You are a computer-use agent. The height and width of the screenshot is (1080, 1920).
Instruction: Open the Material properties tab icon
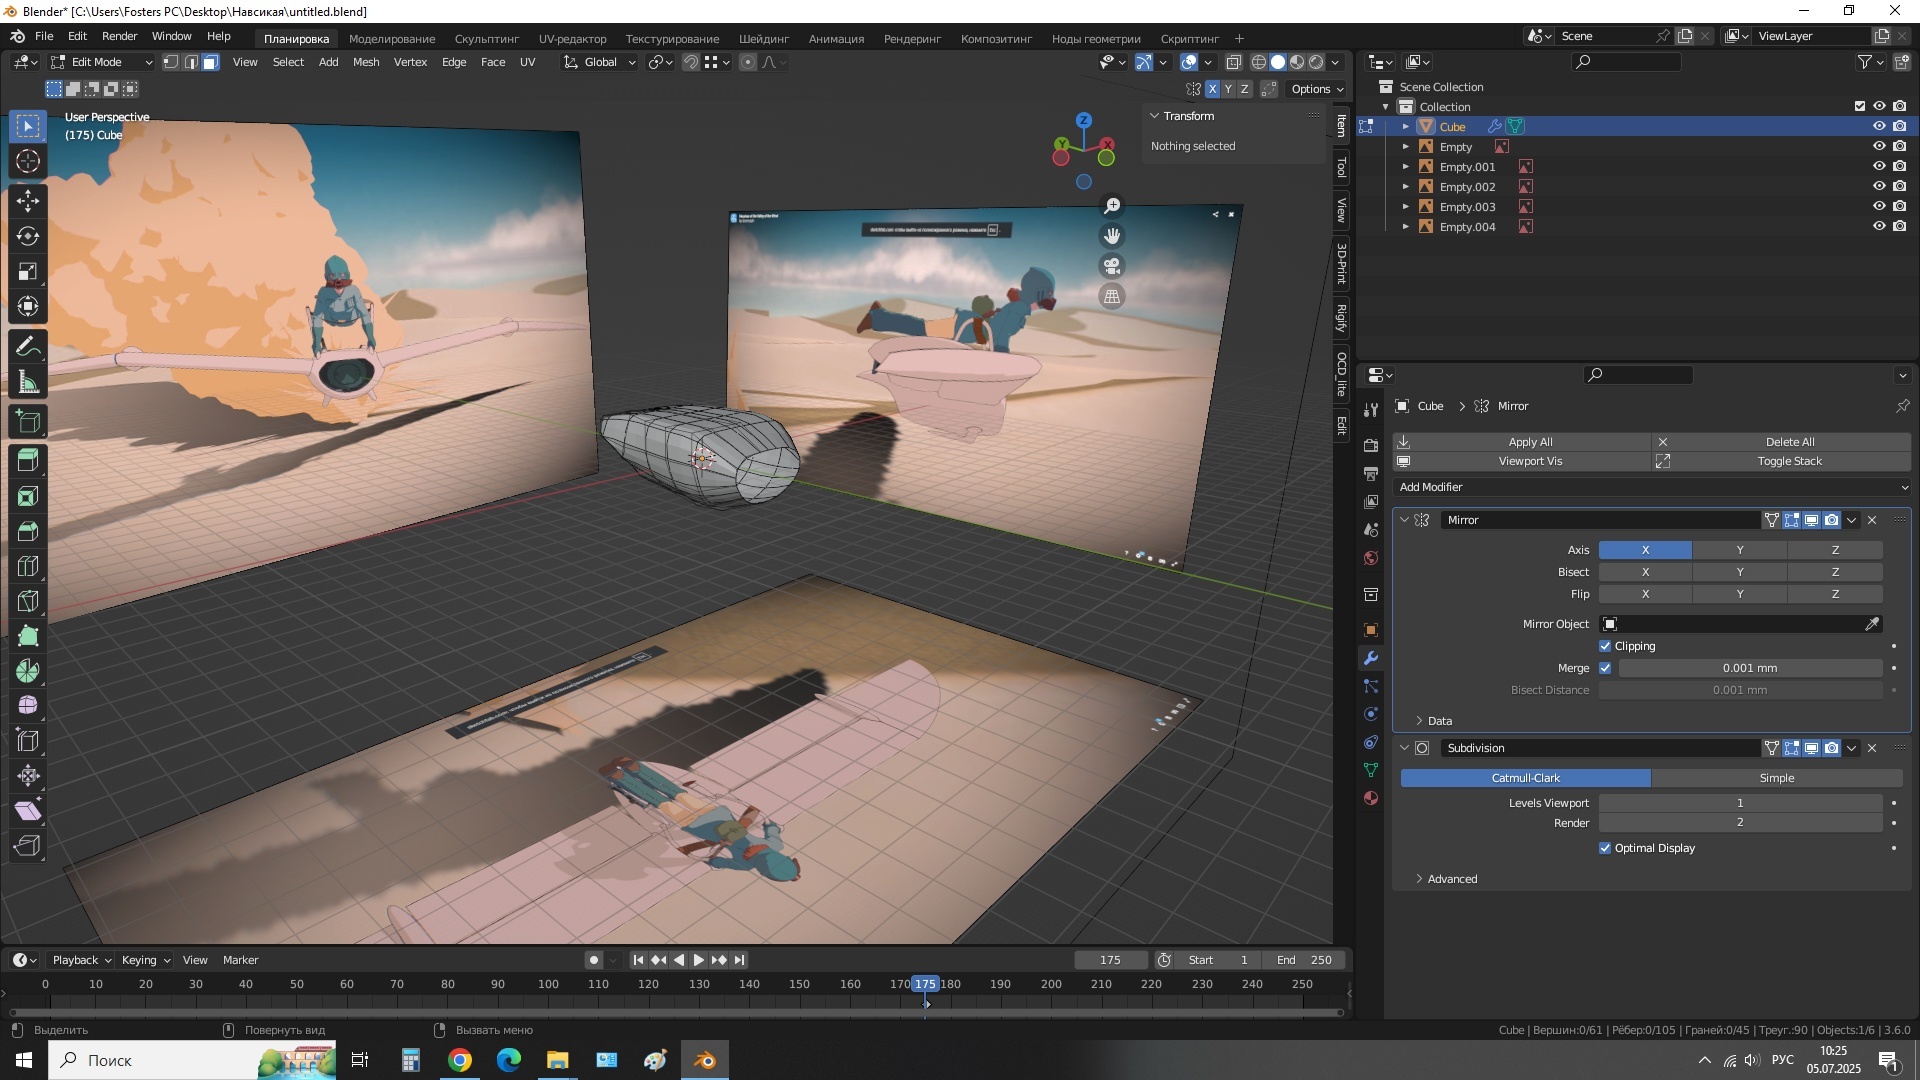point(1371,799)
